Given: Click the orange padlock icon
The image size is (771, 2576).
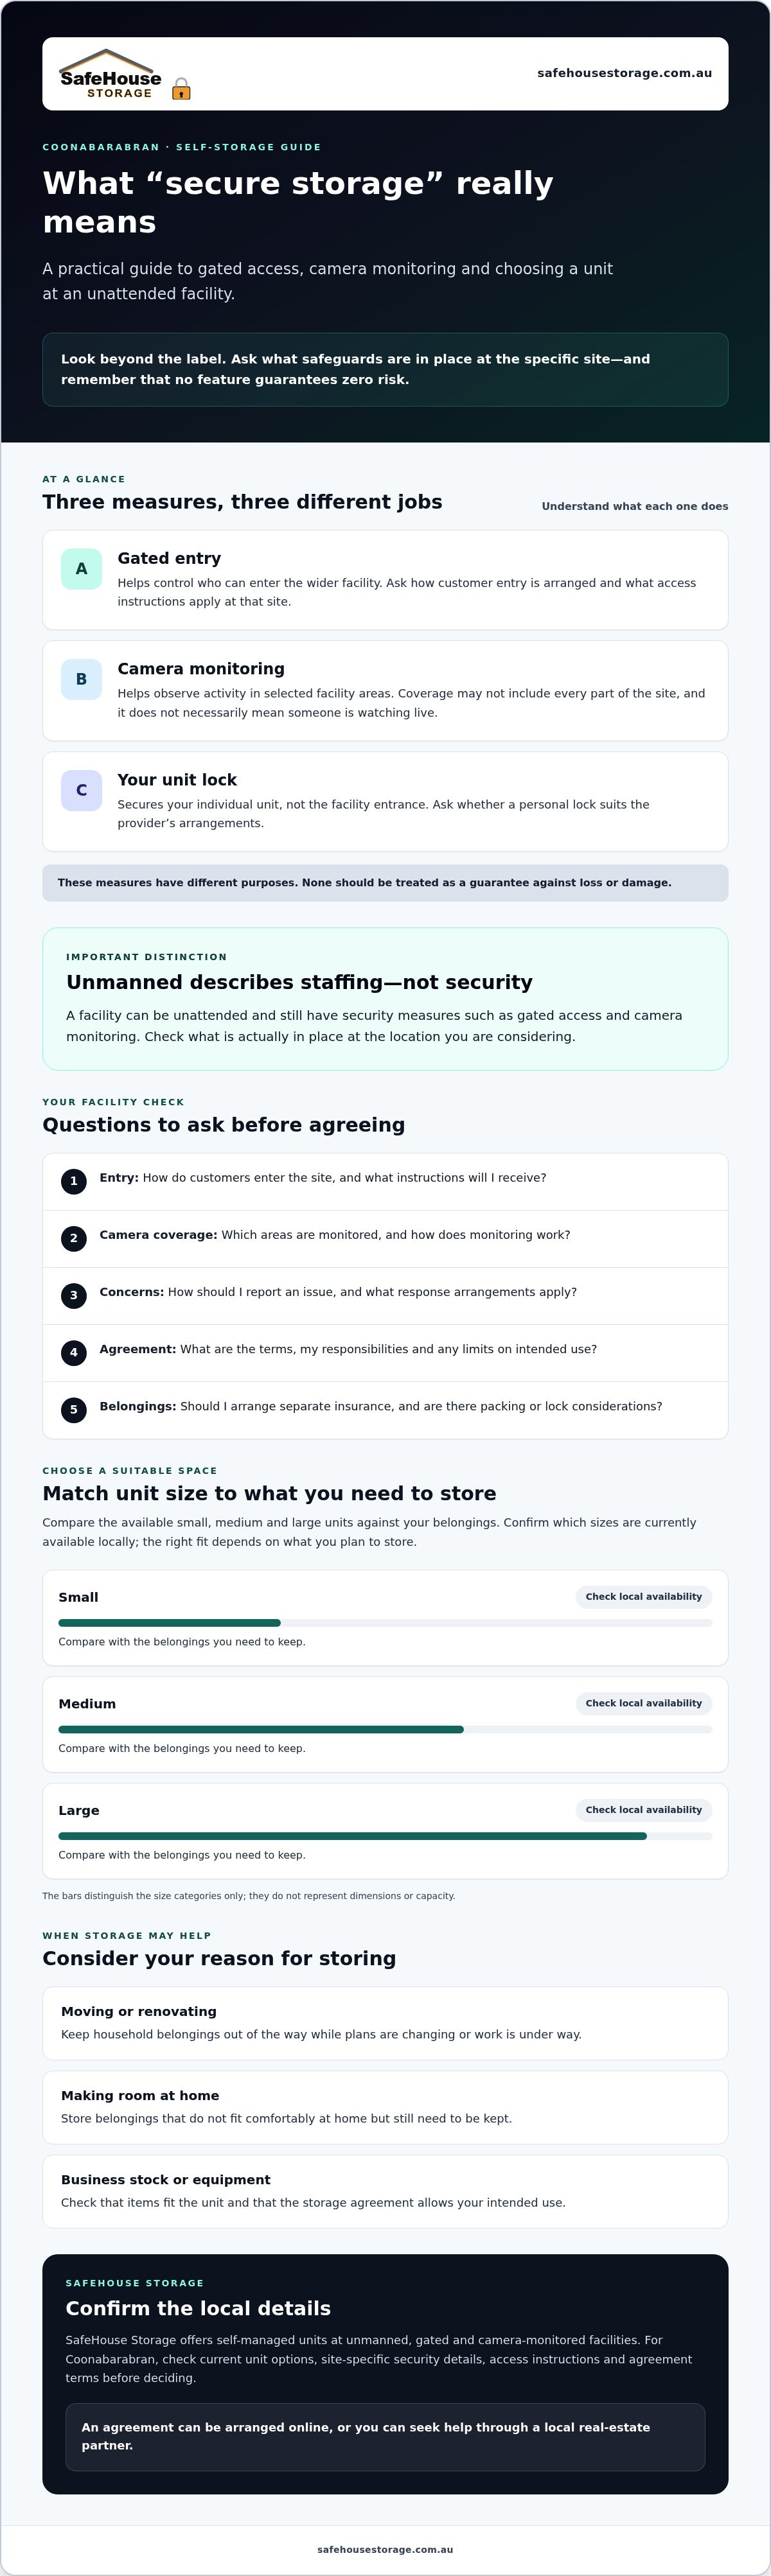Looking at the screenshot, I should pyautogui.click(x=181, y=89).
